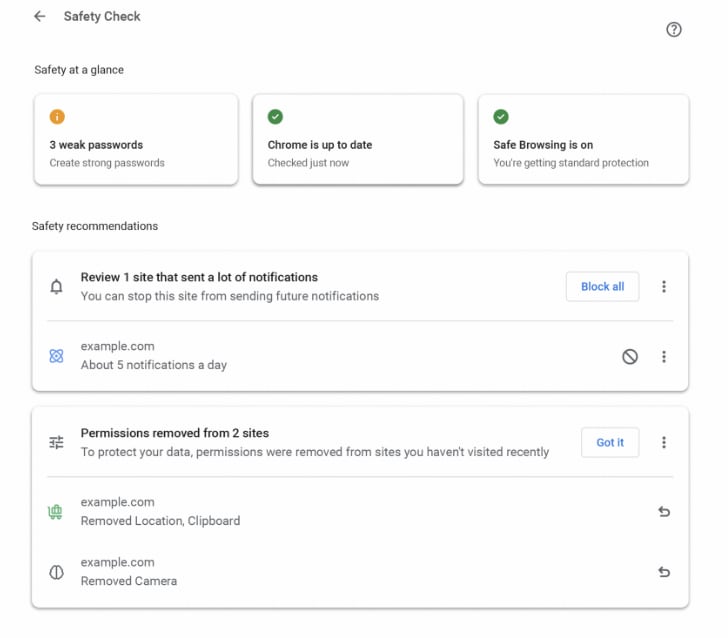Viewport: 728px width, 638px height.
Task: Click the permissions tune sliders icon
Action: point(57,442)
